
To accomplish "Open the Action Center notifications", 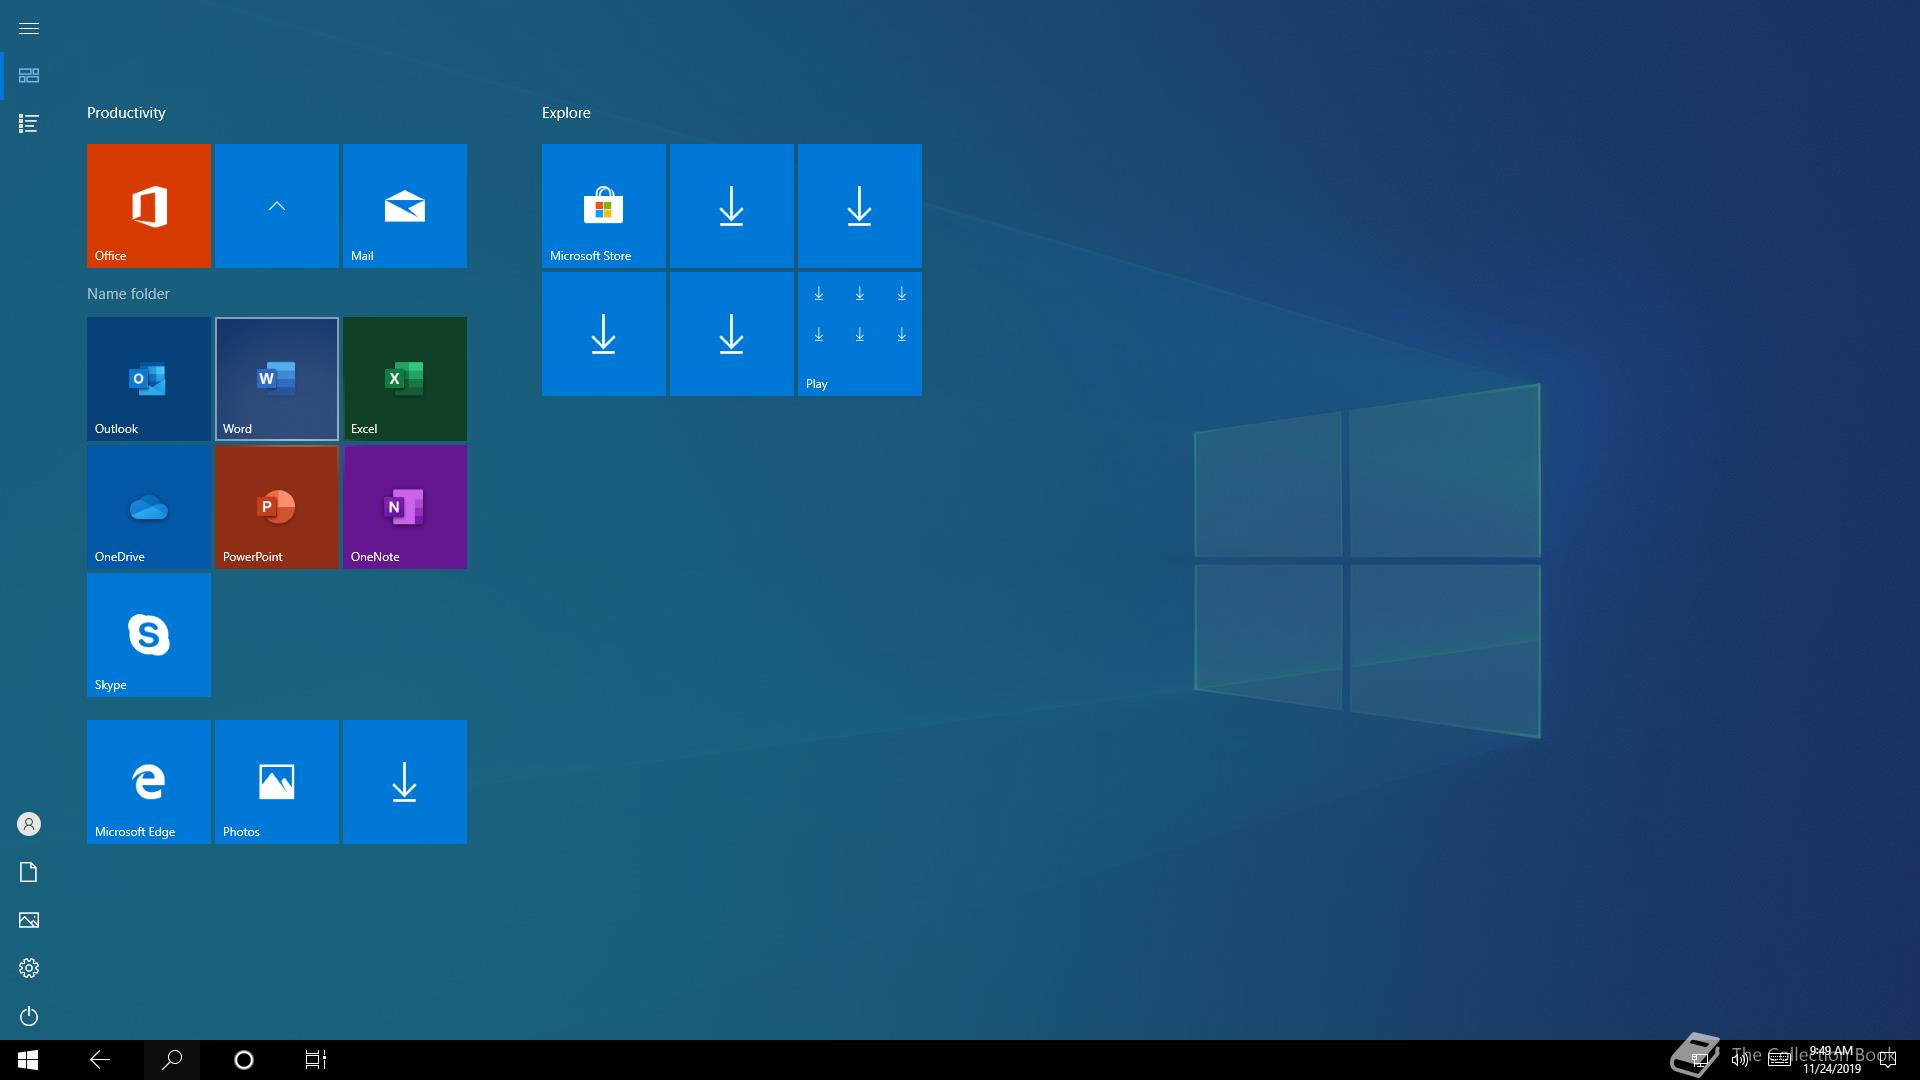I will [1888, 1060].
